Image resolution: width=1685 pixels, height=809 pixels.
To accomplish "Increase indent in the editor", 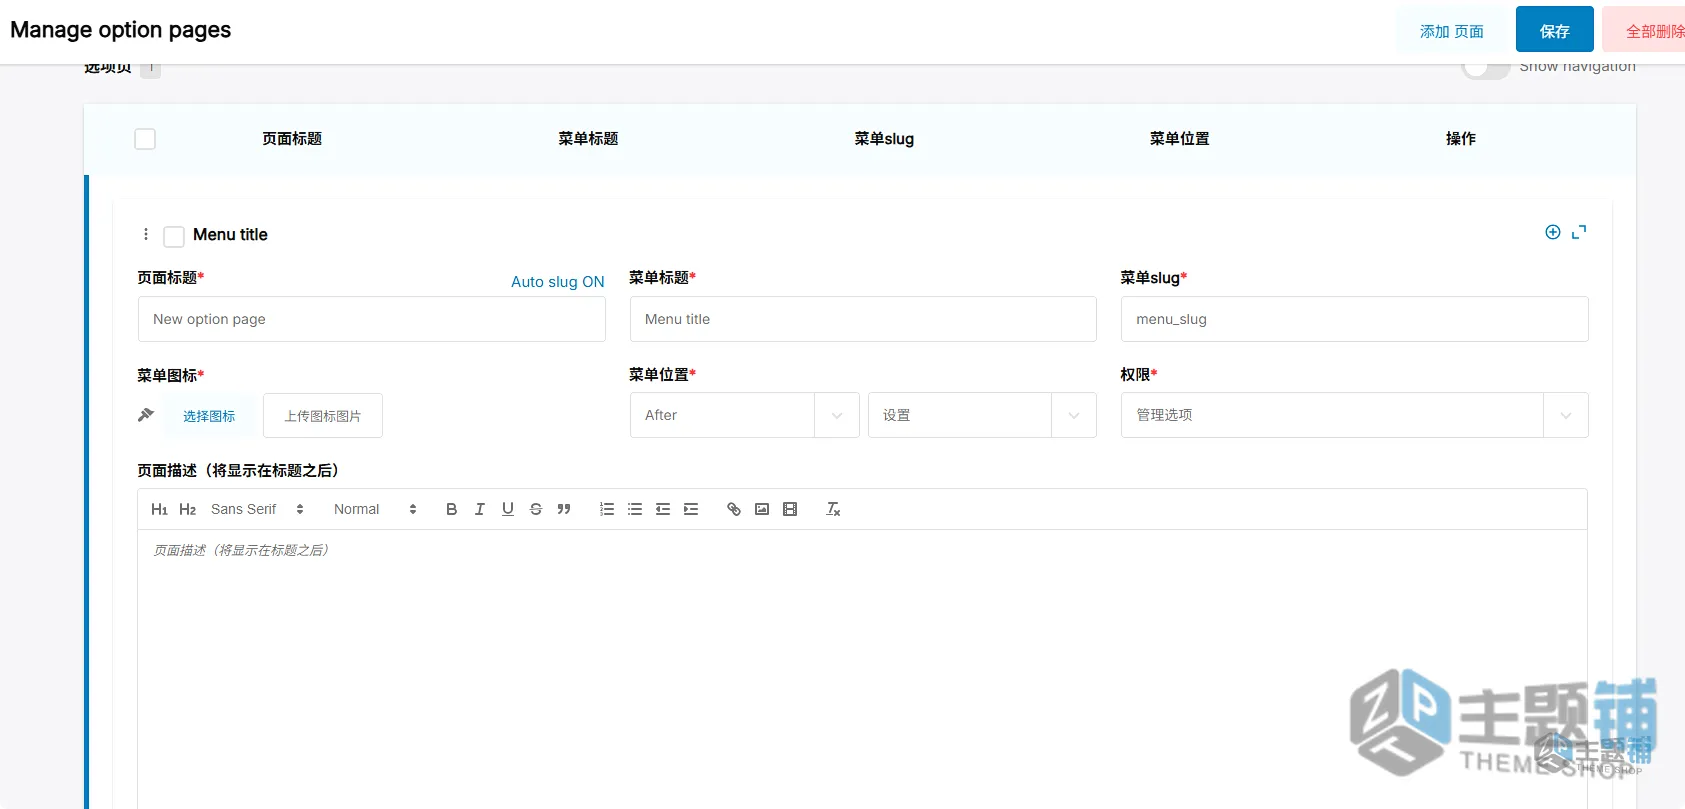I will (x=690, y=509).
